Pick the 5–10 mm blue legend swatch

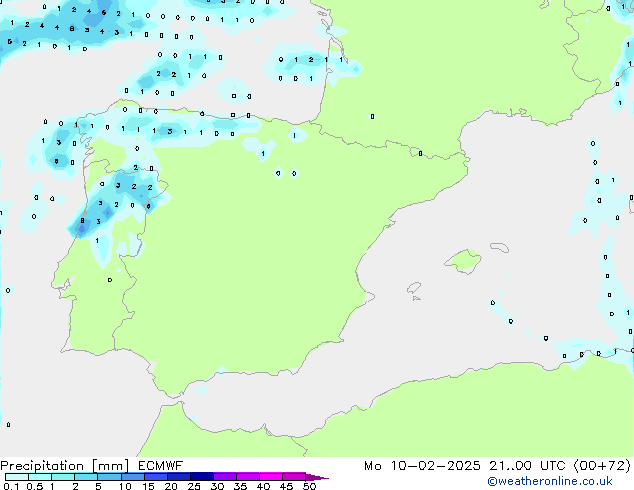pyautogui.click(x=109, y=477)
